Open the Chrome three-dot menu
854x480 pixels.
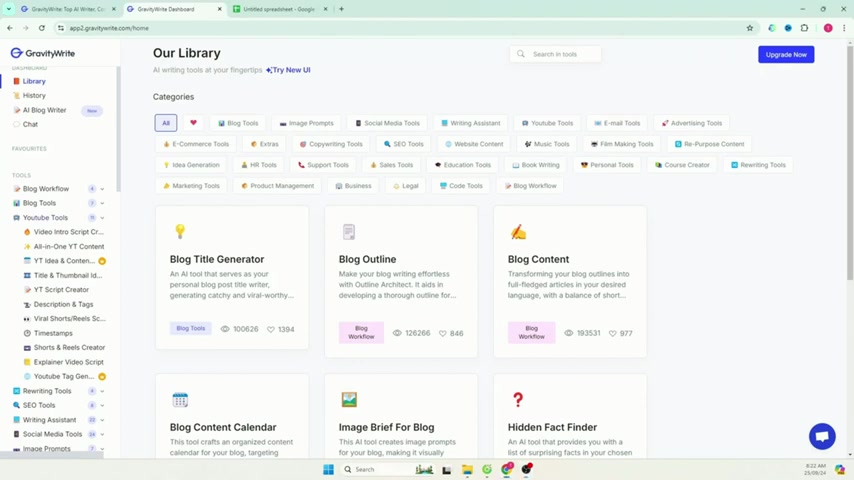tap(844, 28)
